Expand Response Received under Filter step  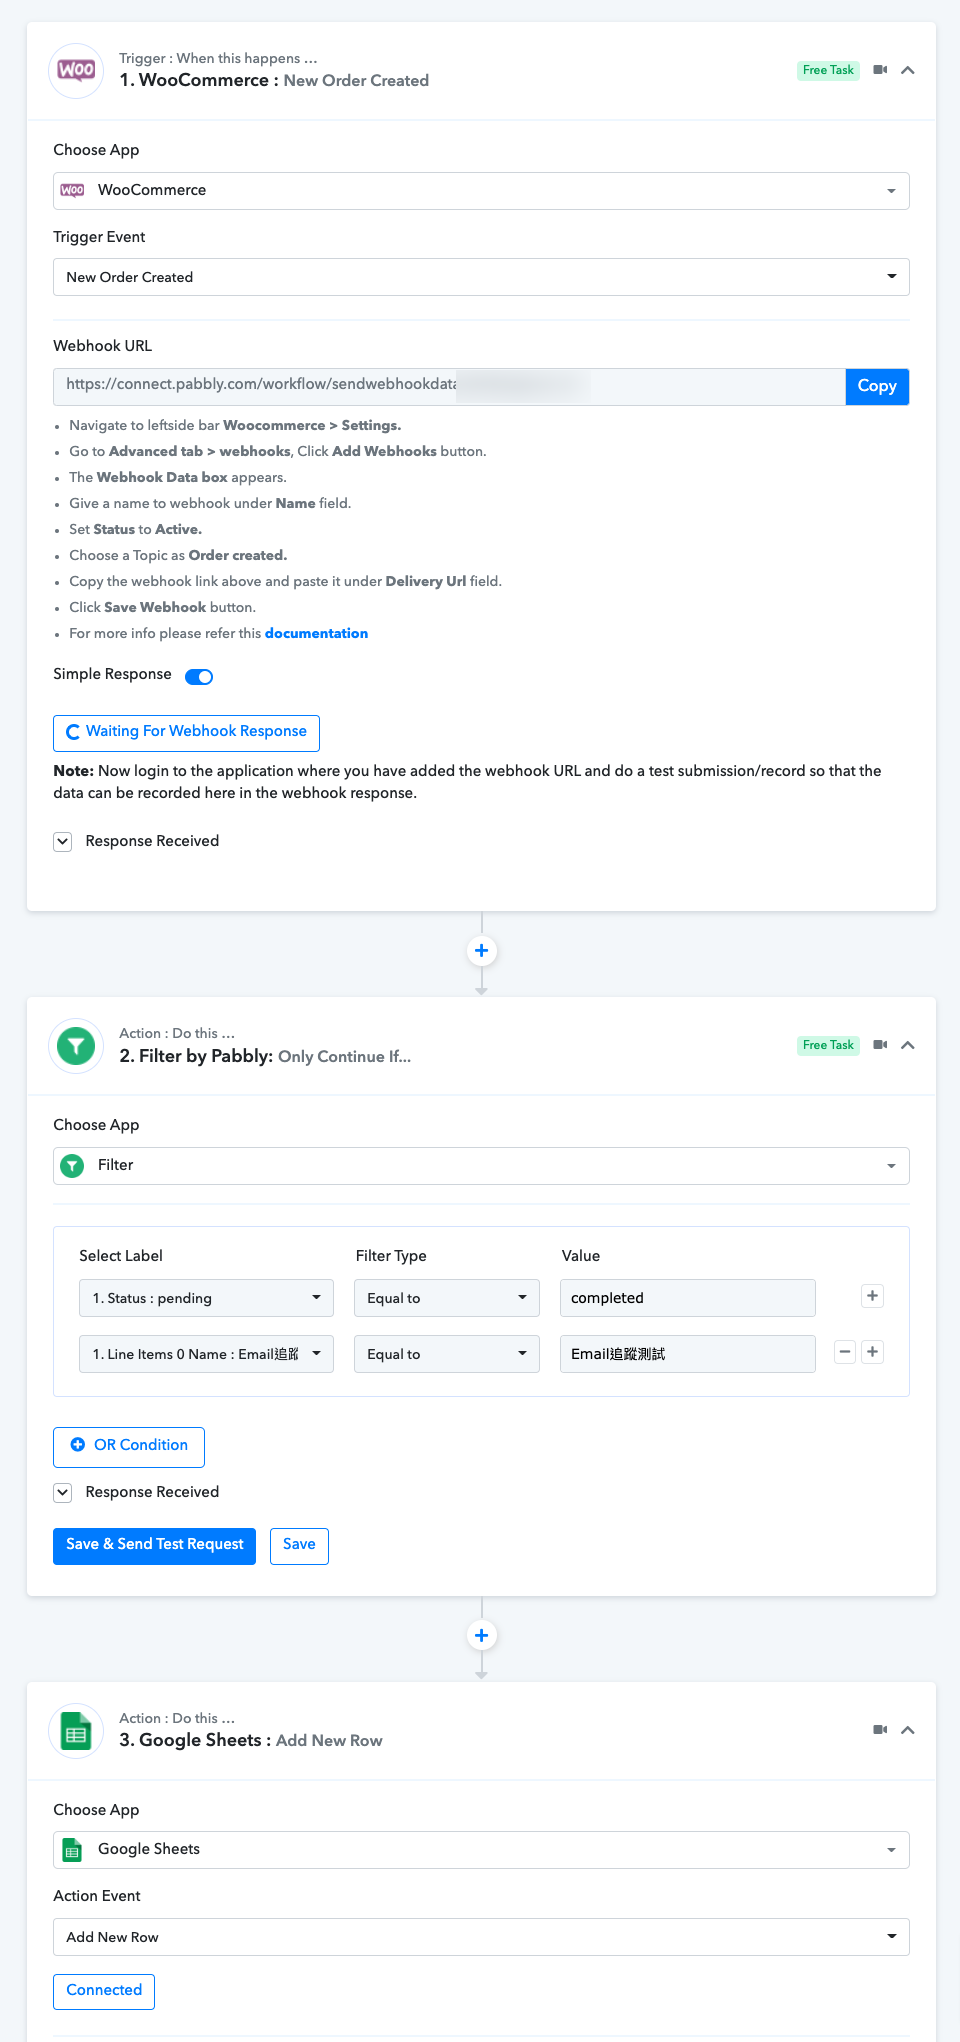(x=63, y=1492)
